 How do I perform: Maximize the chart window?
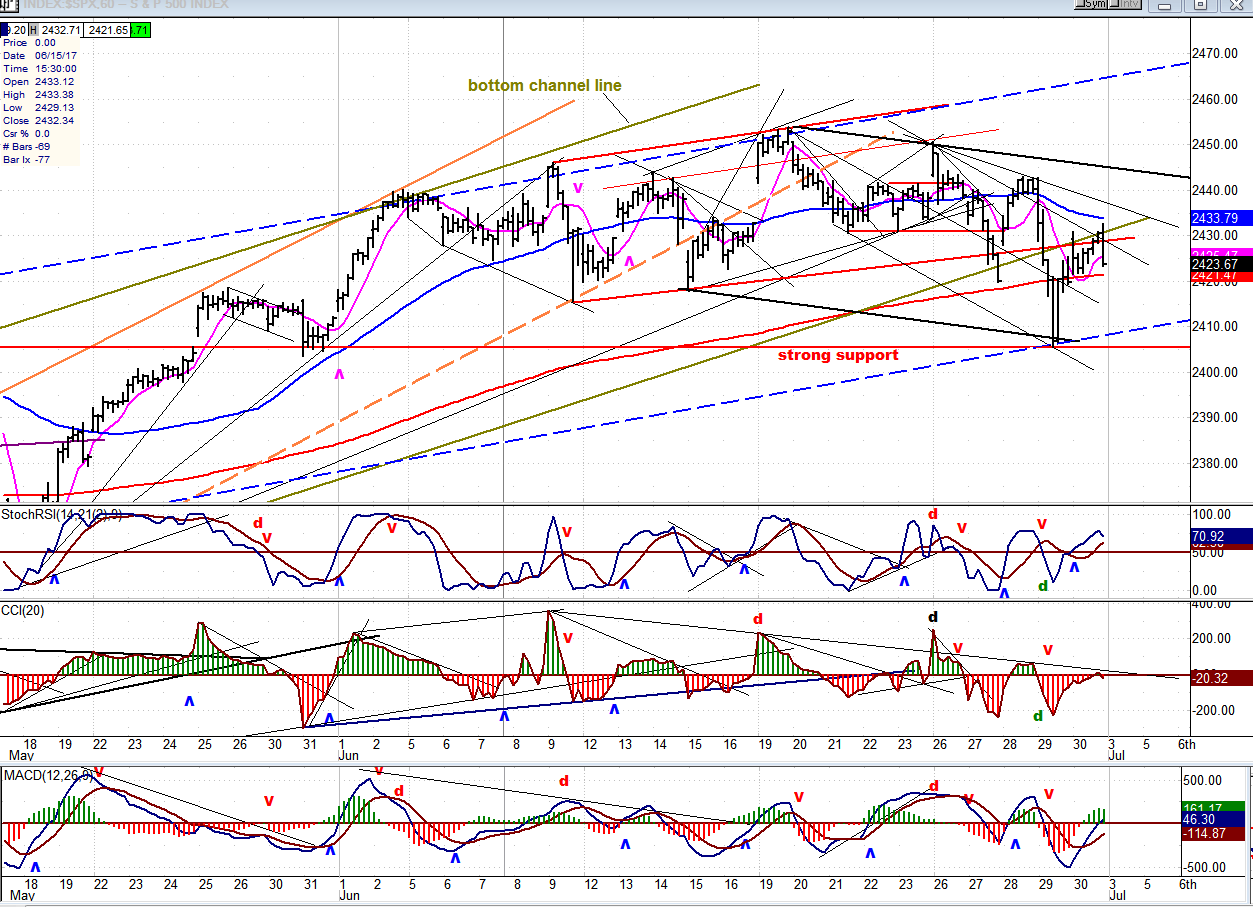(1201, 5)
